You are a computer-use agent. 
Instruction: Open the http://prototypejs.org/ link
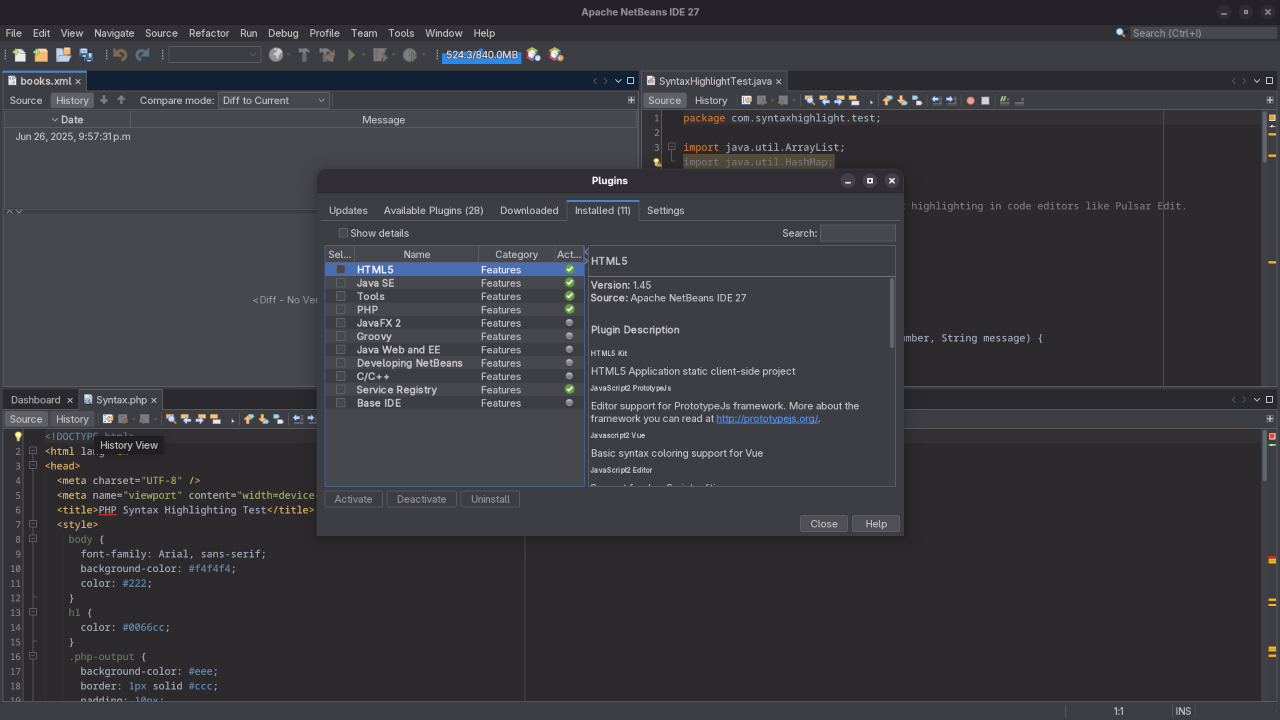[768, 419]
